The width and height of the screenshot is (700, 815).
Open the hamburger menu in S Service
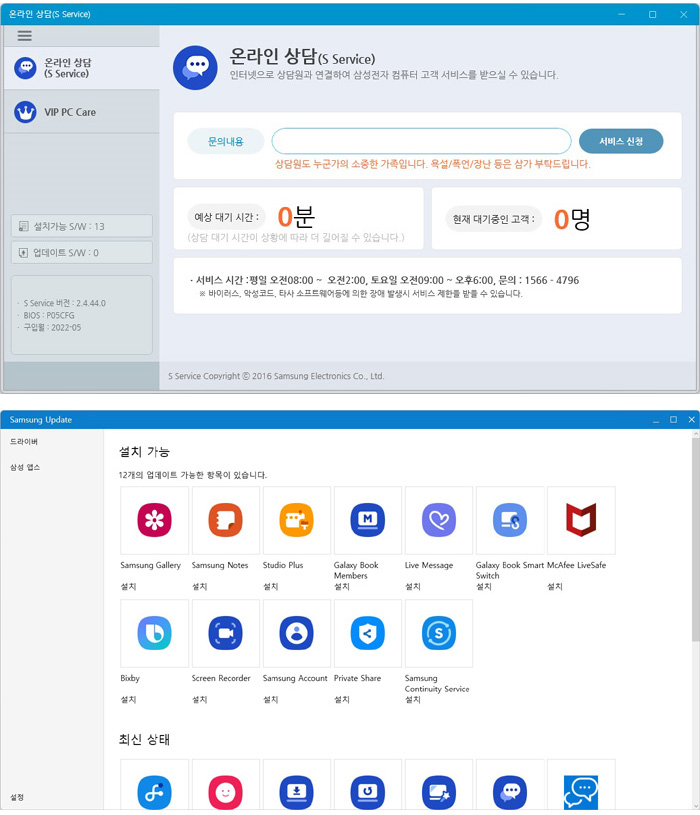coord(24,35)
